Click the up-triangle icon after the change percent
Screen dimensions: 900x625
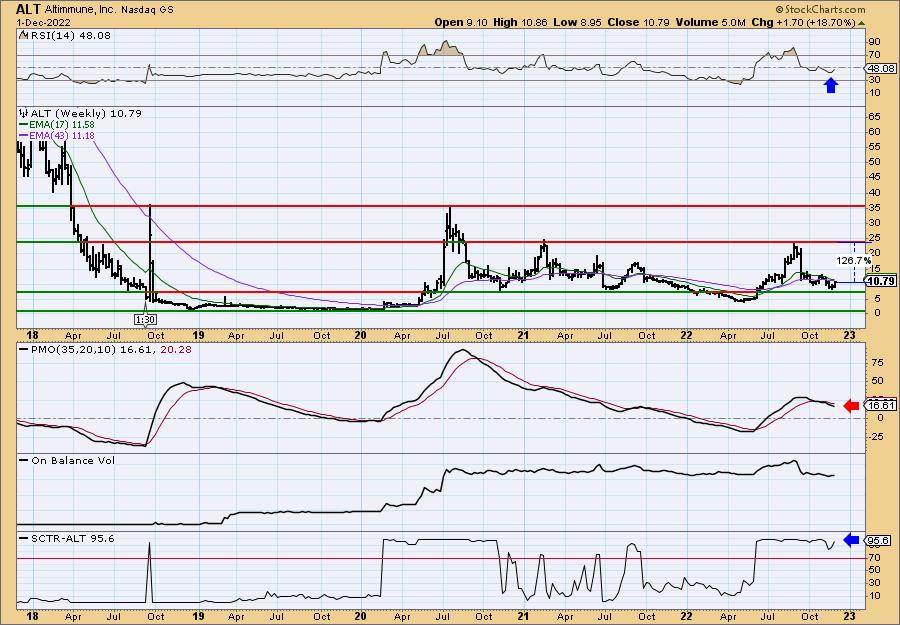click(861, 23)
